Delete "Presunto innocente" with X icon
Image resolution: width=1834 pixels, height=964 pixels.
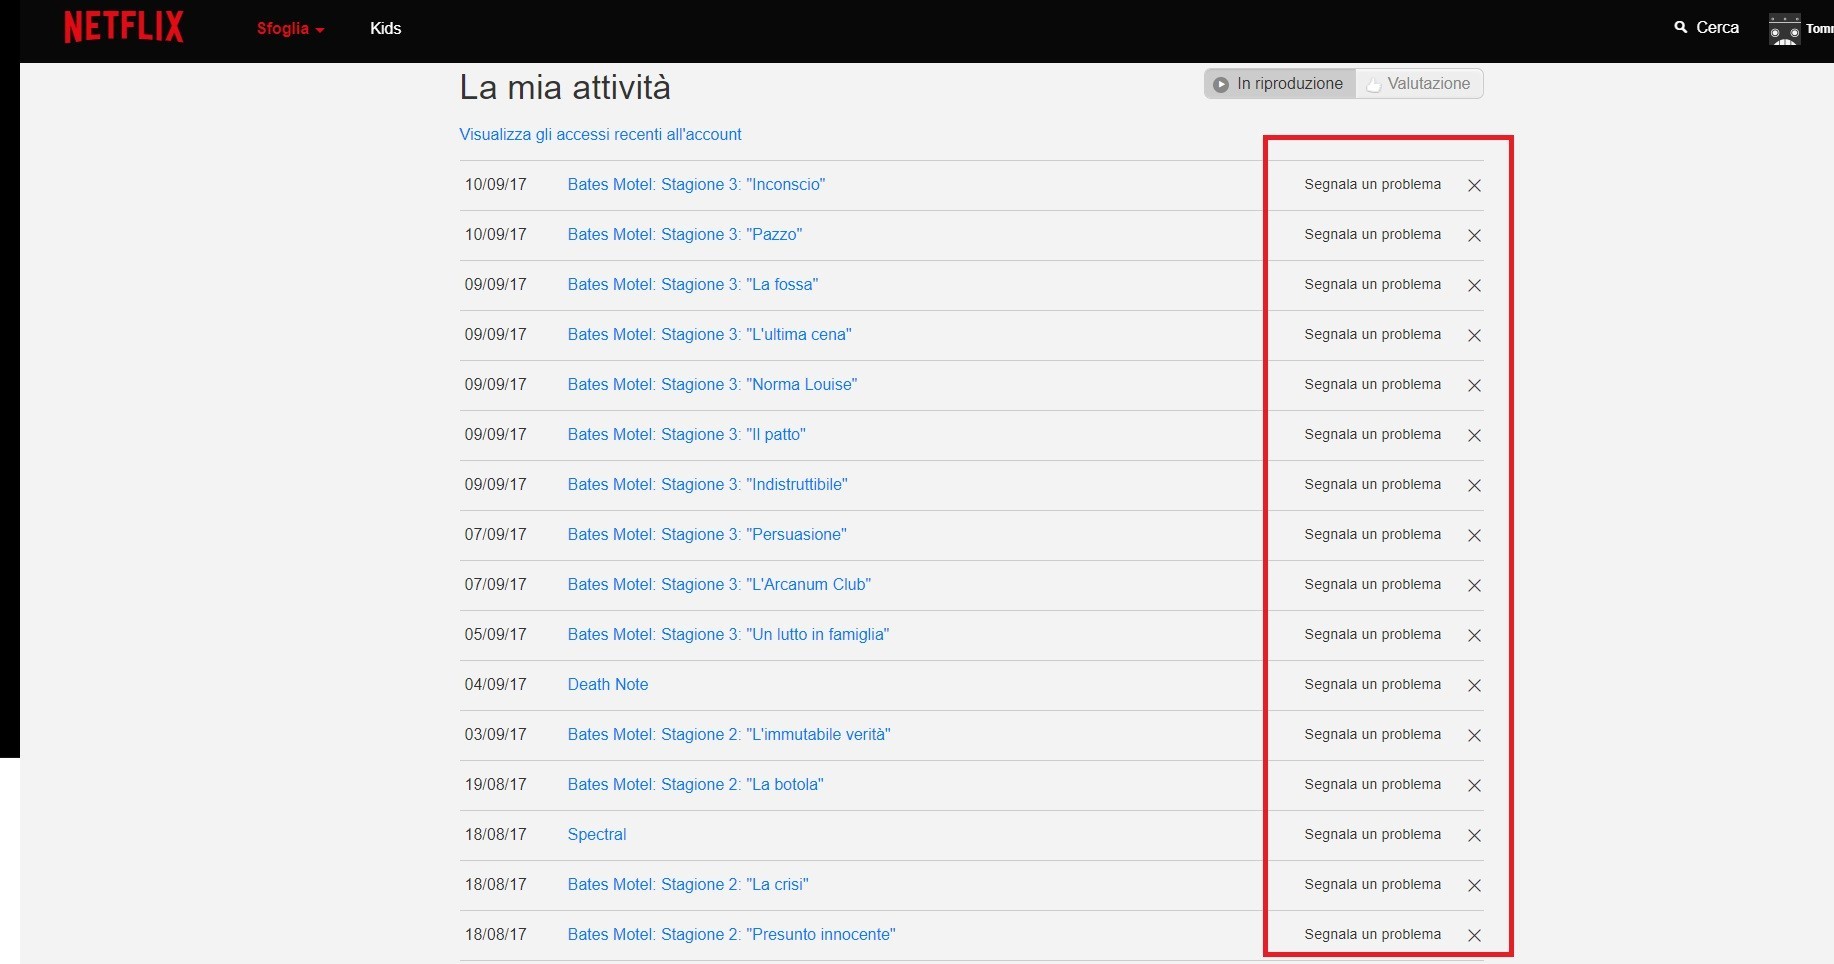coord(1474,935)
